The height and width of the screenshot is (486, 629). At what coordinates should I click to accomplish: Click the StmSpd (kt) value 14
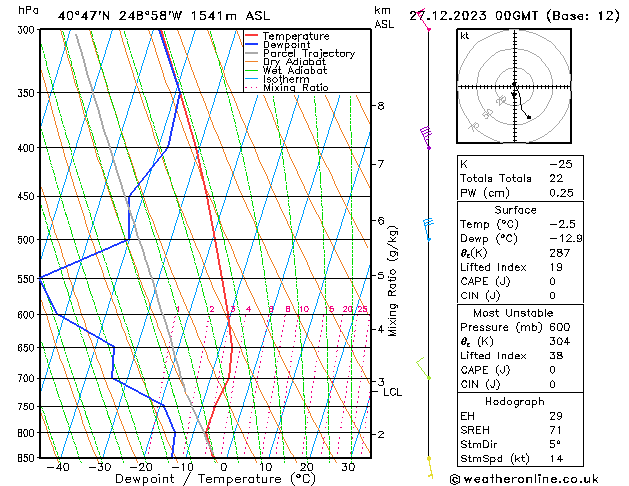click(556, 459)
